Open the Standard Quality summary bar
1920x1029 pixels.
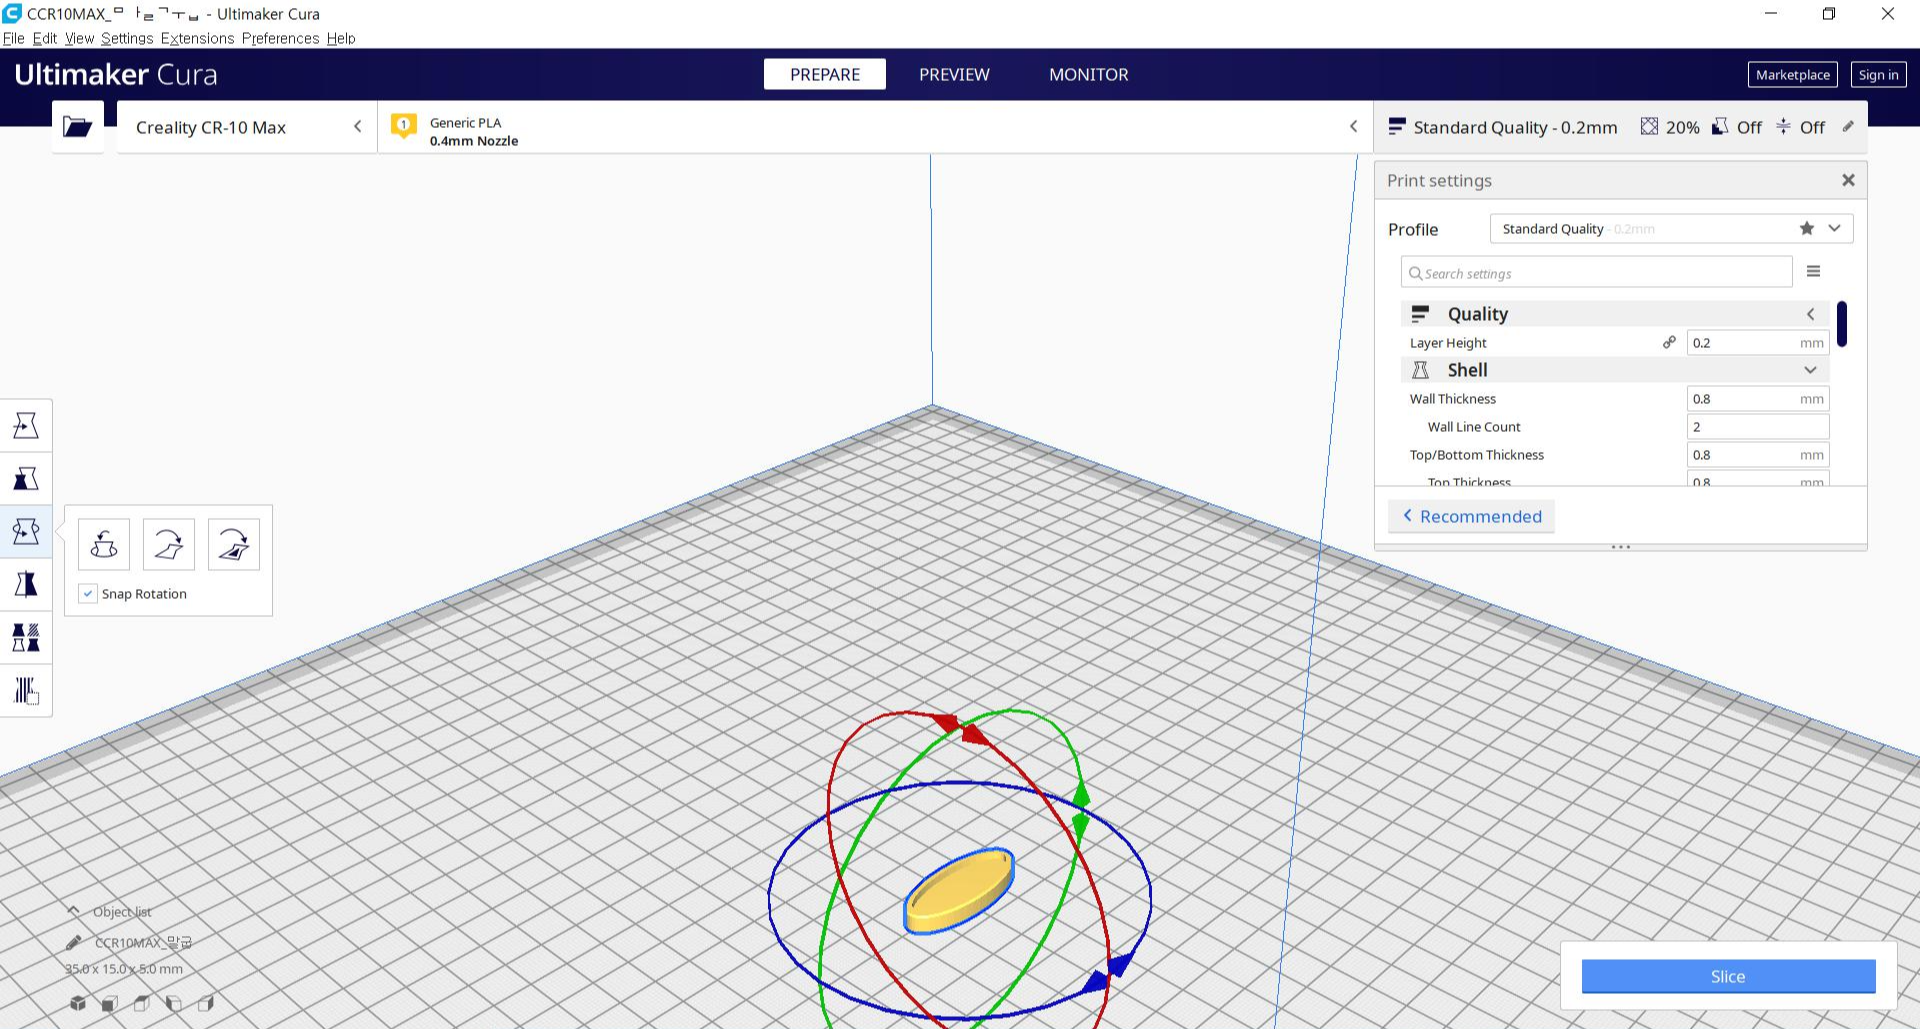[1620, 127]
